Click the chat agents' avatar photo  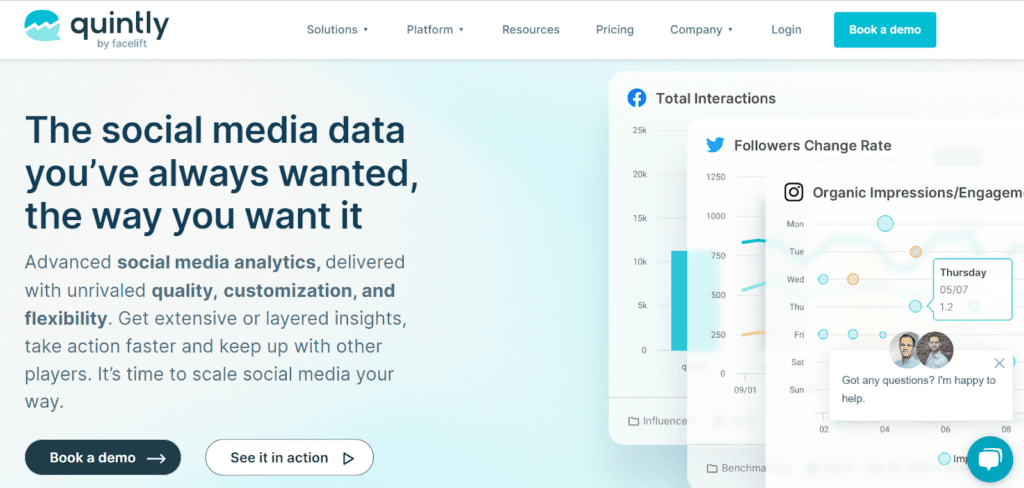[921, 350]
